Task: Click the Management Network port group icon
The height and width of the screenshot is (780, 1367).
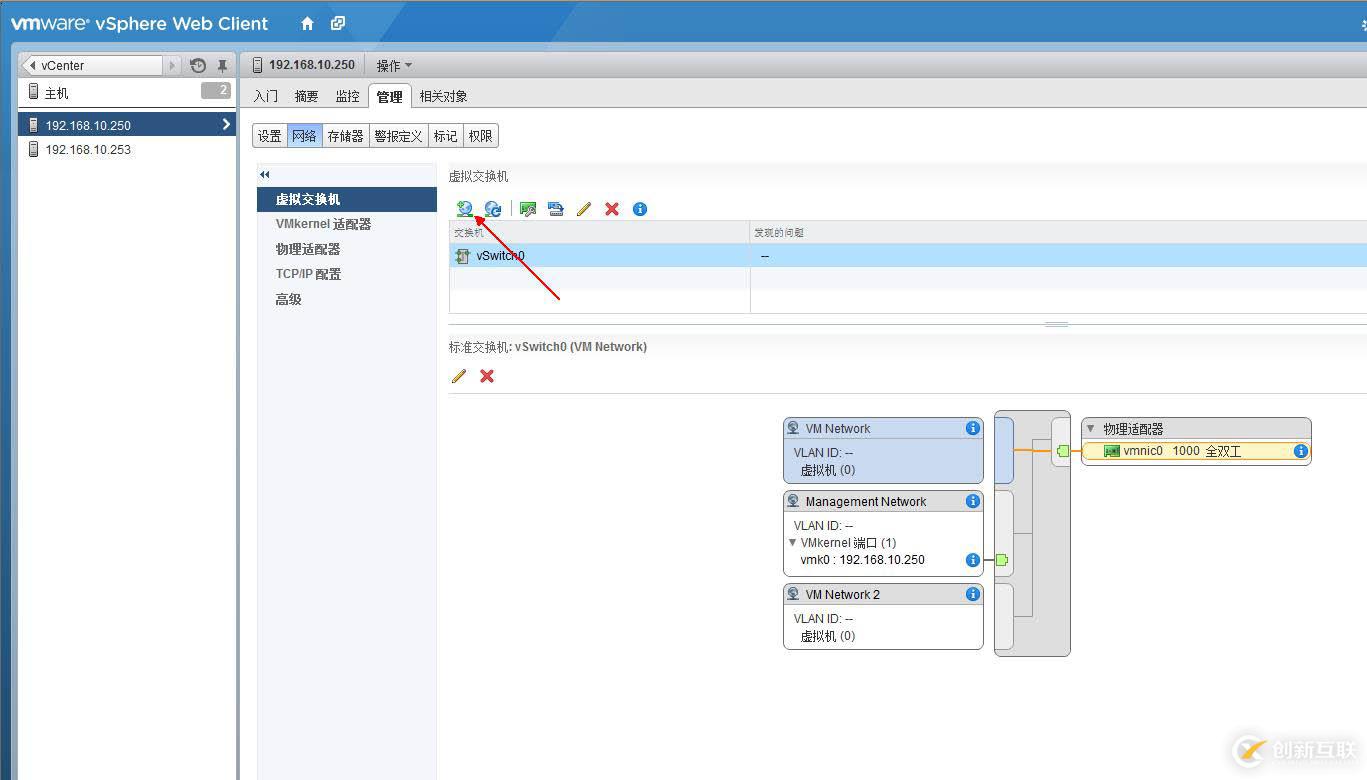Action: pos(793,501)
